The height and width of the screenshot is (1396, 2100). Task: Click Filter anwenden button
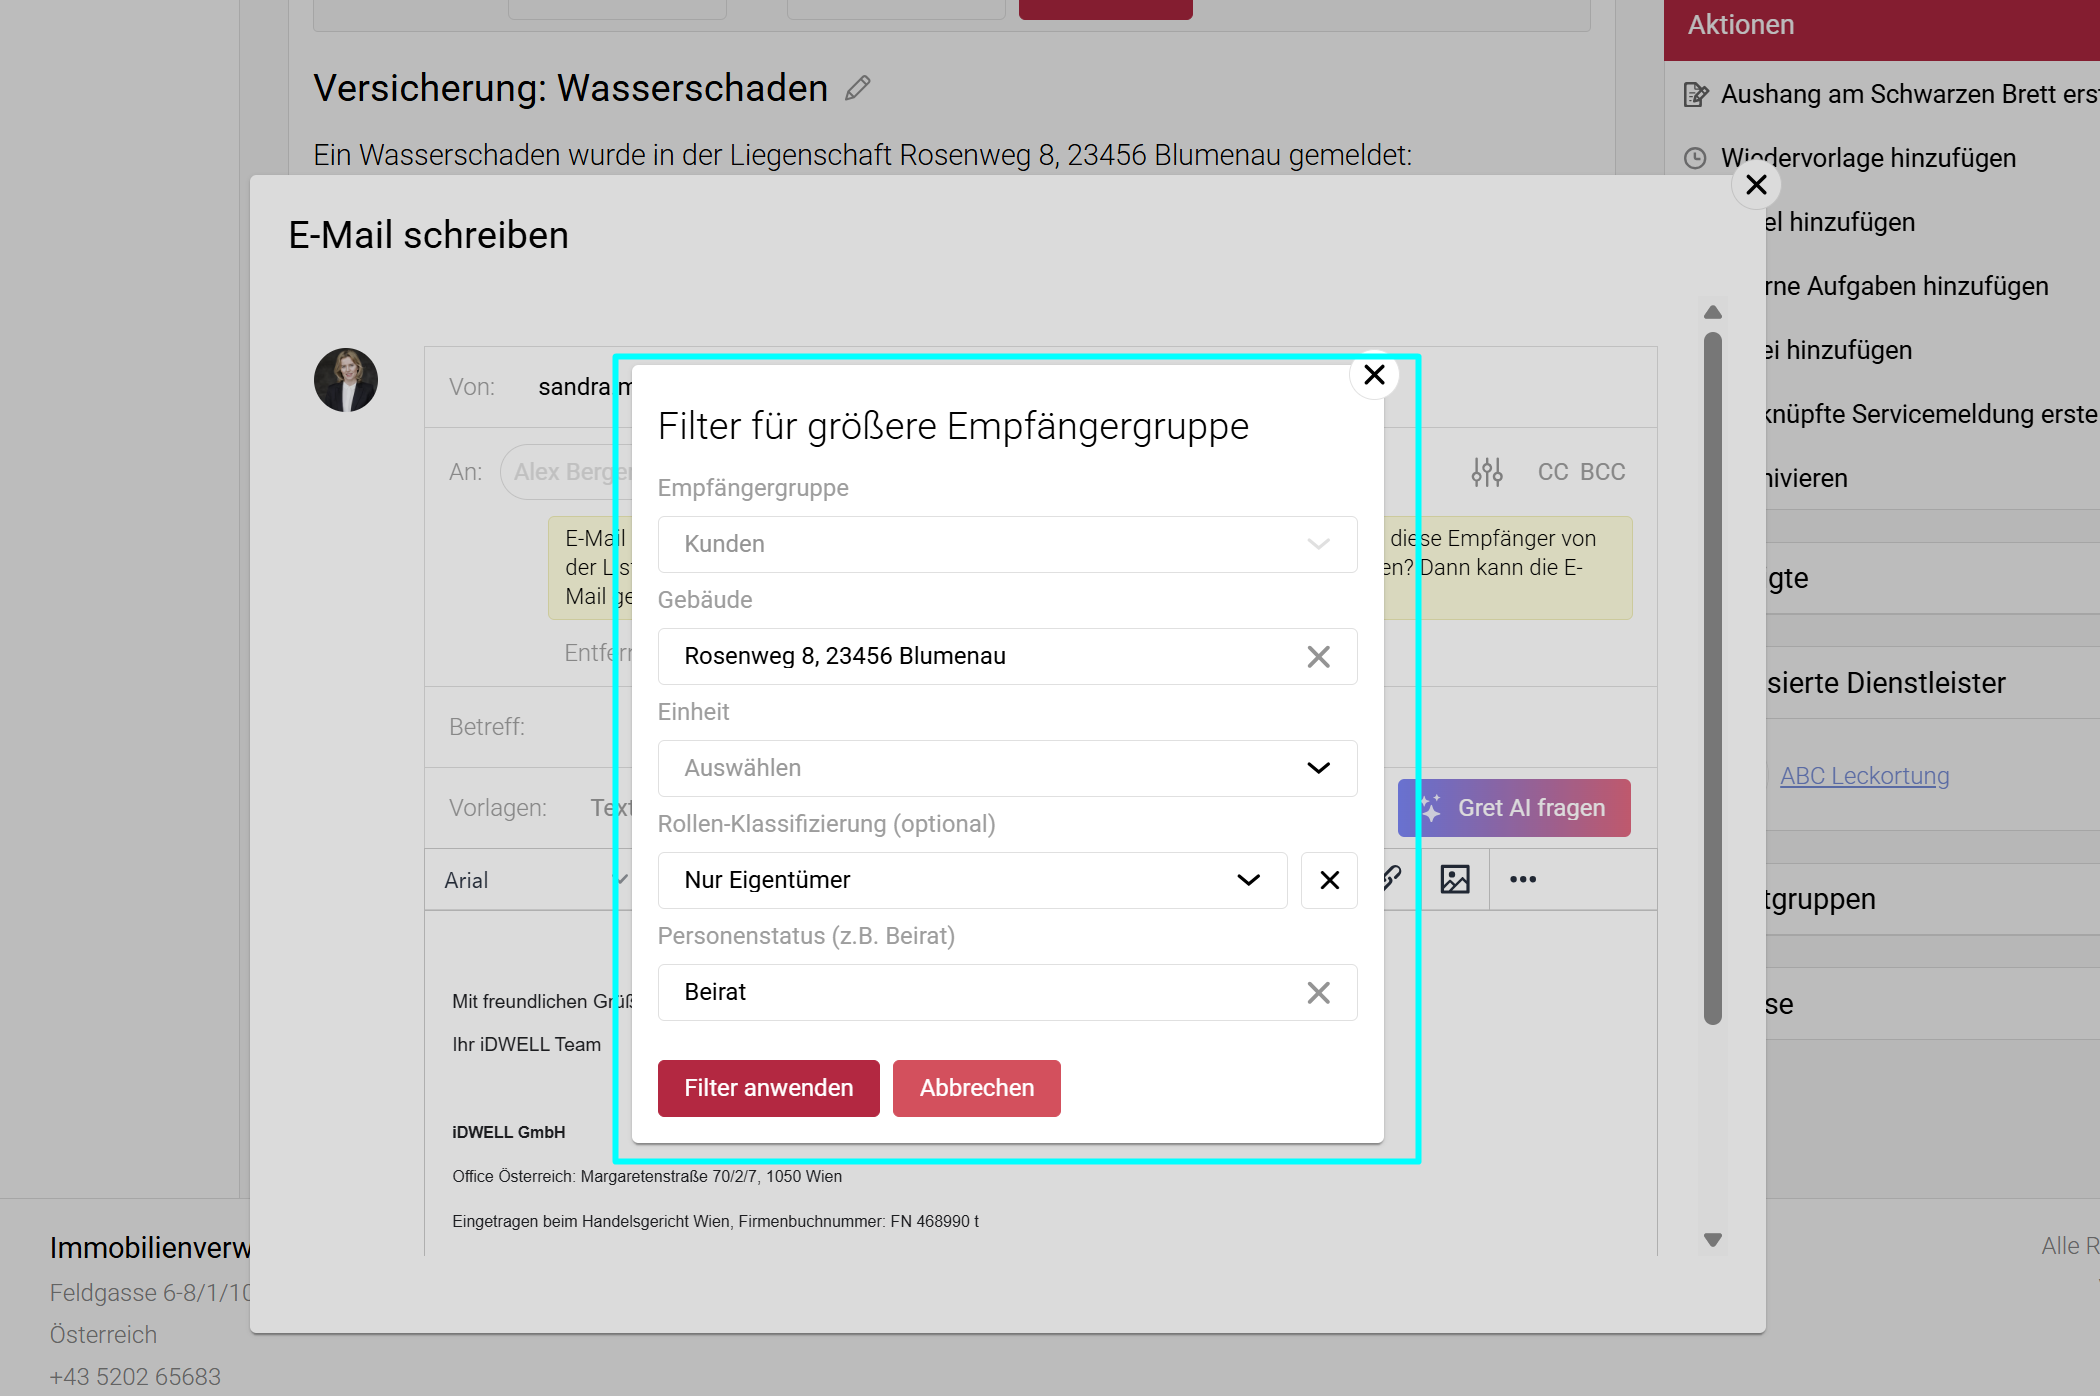[768, 1089]
